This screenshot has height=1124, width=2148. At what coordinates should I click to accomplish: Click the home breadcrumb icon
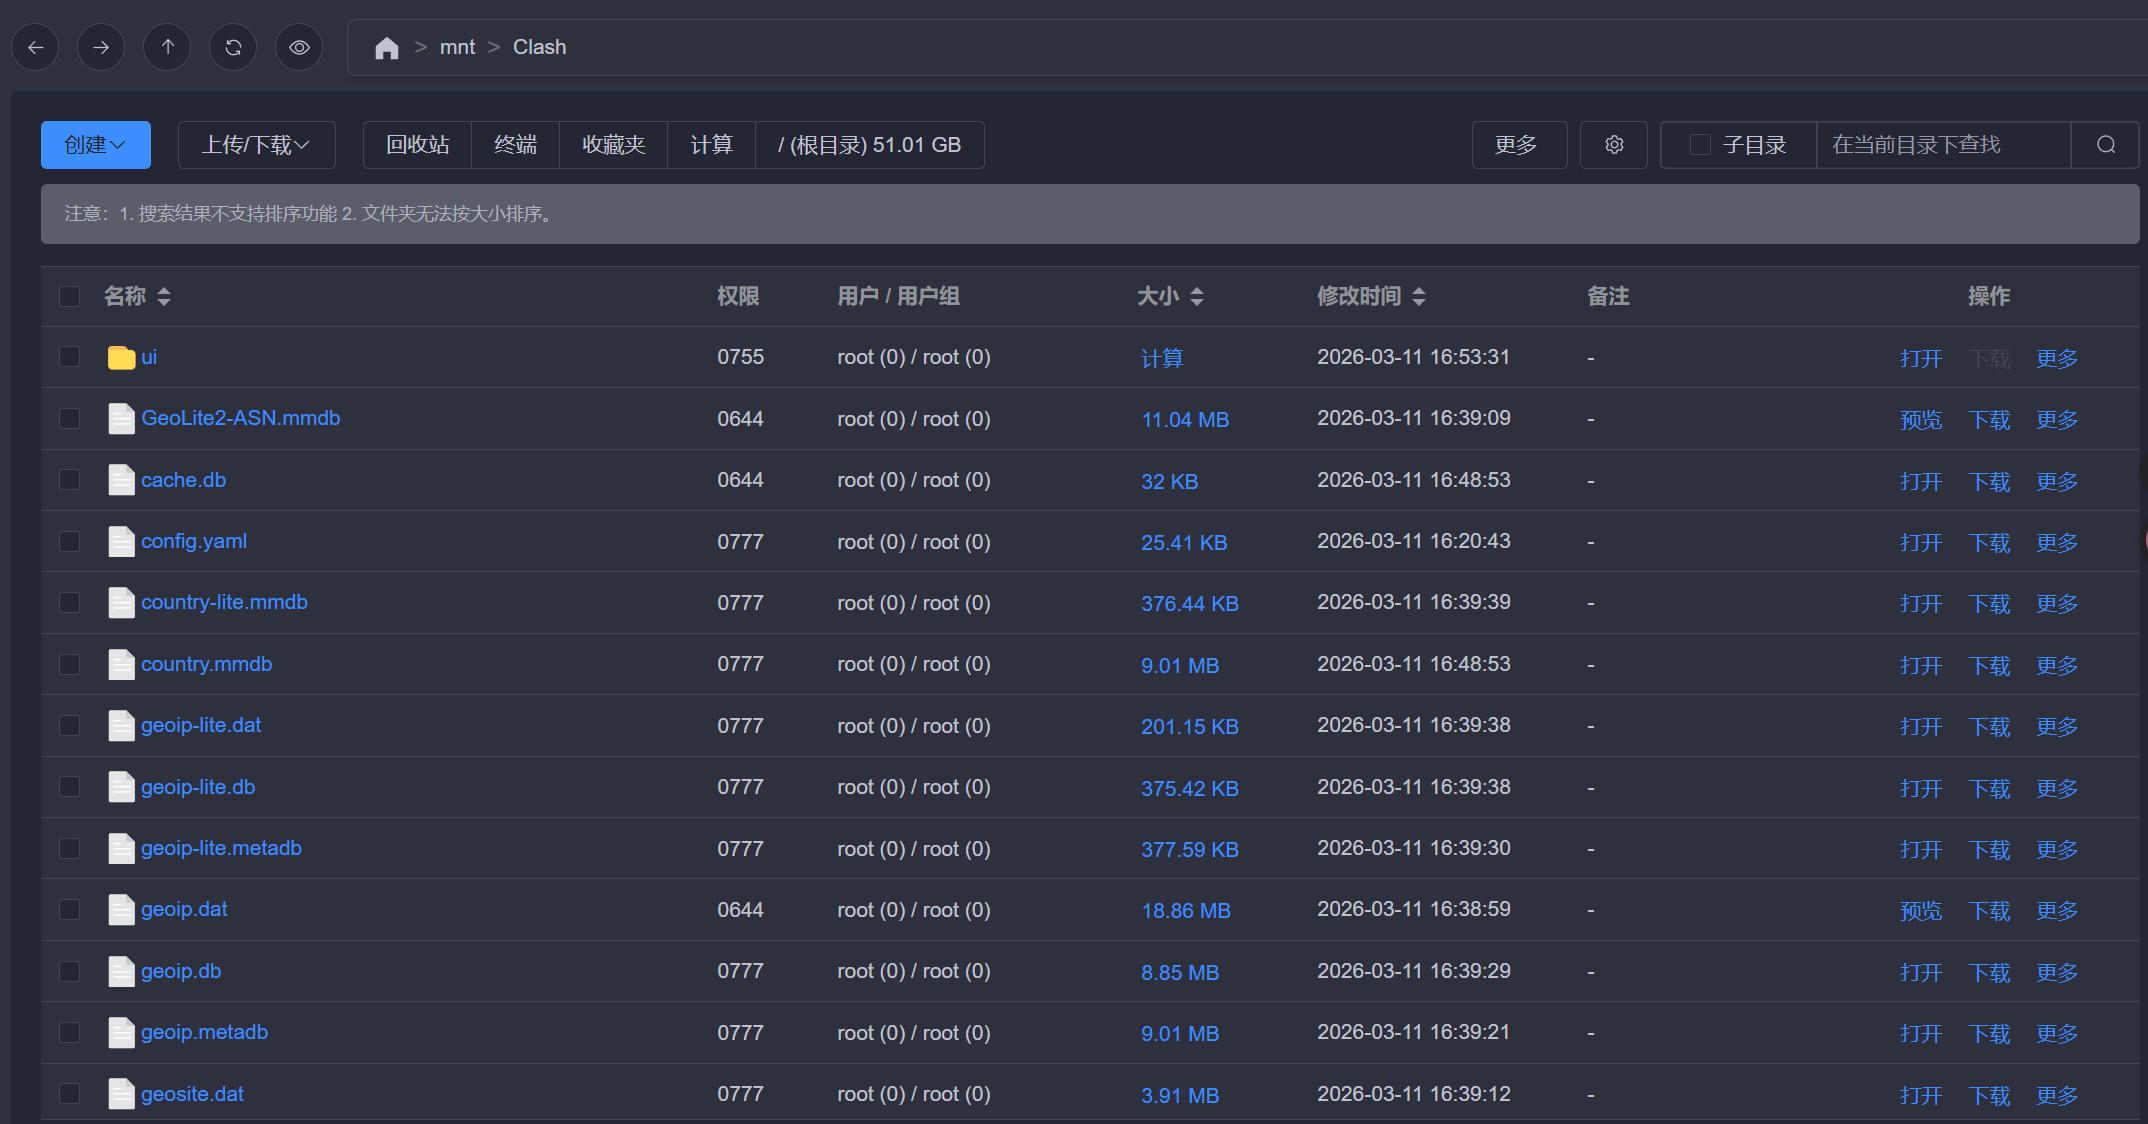tap(386, 48)
